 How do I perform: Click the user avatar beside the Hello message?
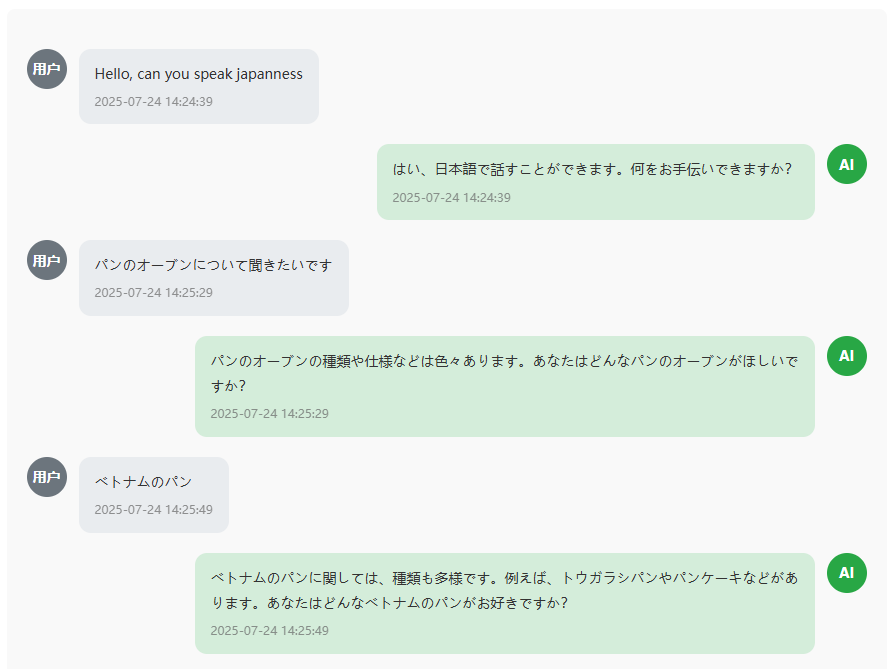47,69
